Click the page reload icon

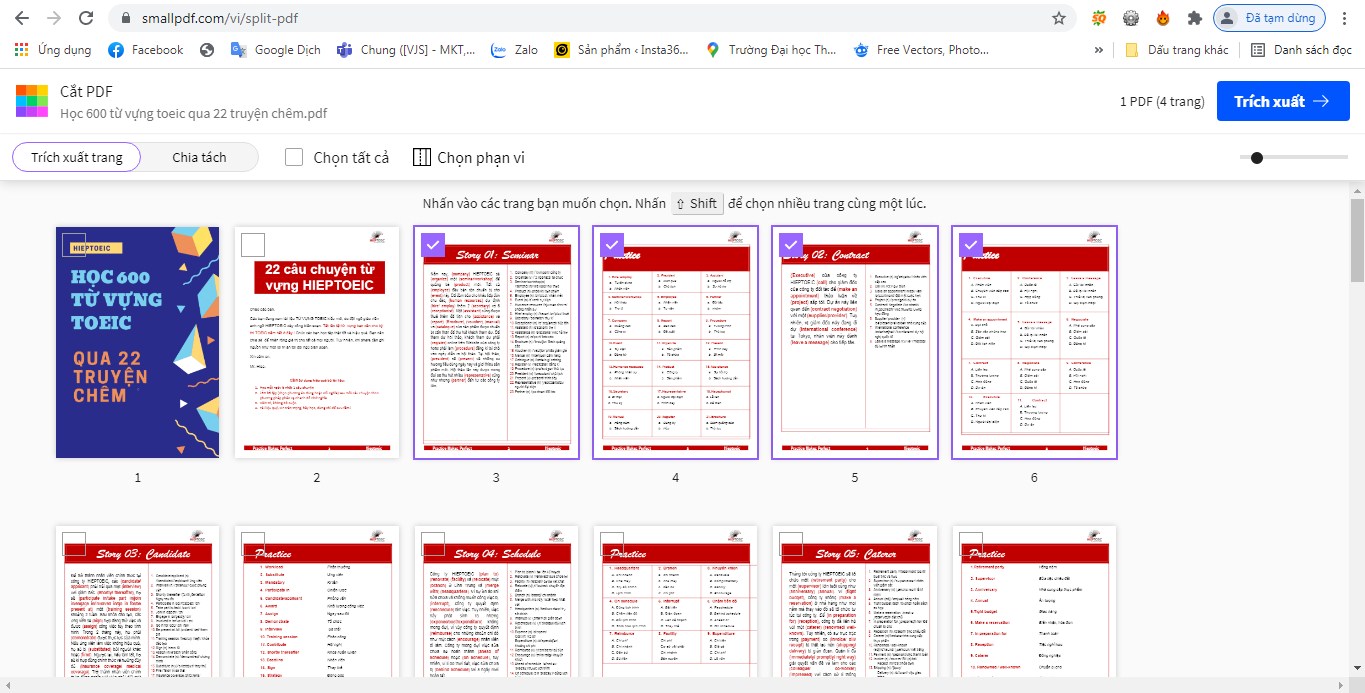click(88, 17)
